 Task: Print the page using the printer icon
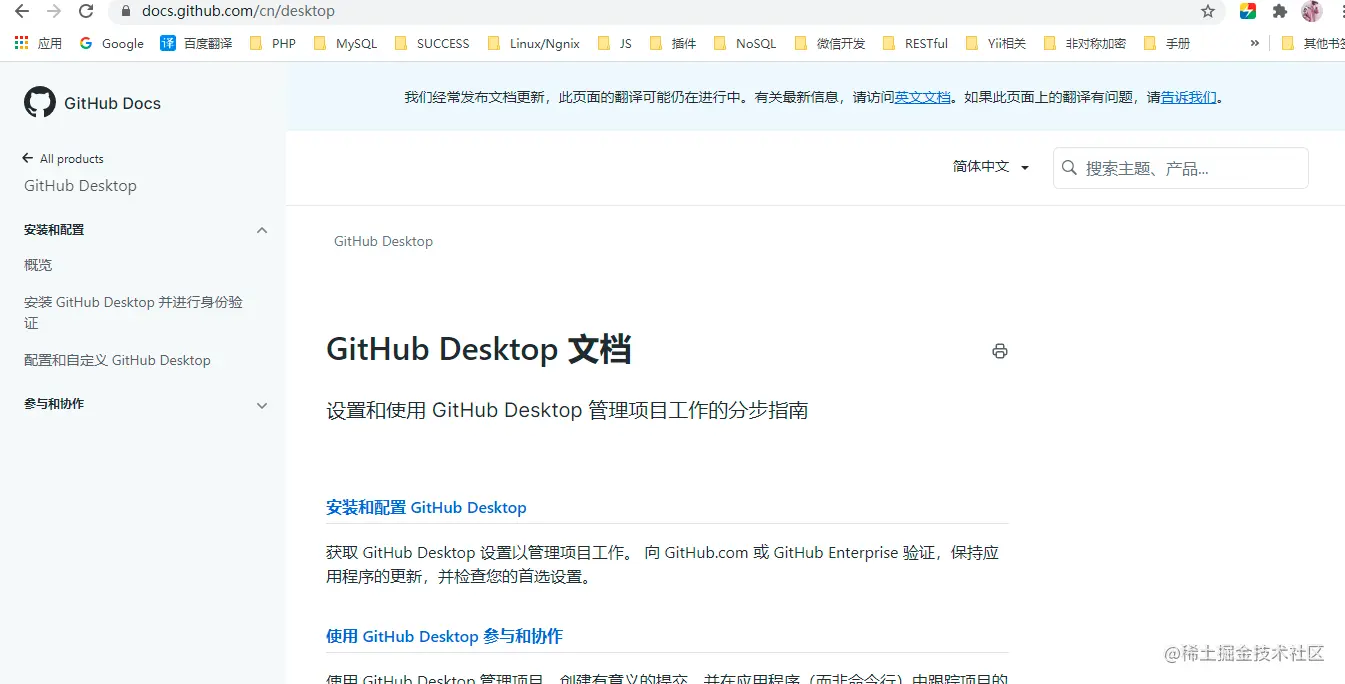[999, 351]
